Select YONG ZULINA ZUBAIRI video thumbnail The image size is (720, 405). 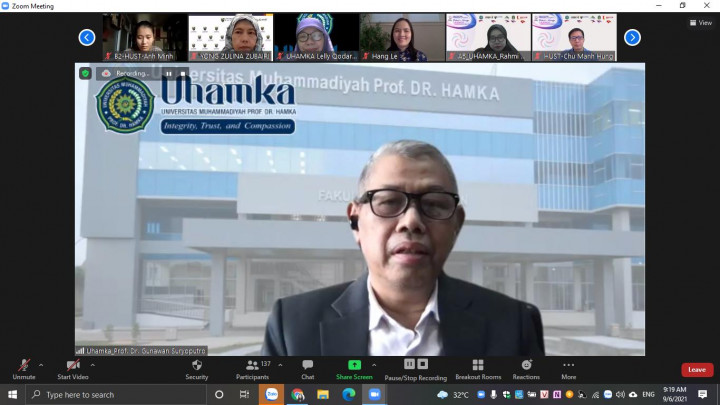pyautogui.click(x=231, y=37)
